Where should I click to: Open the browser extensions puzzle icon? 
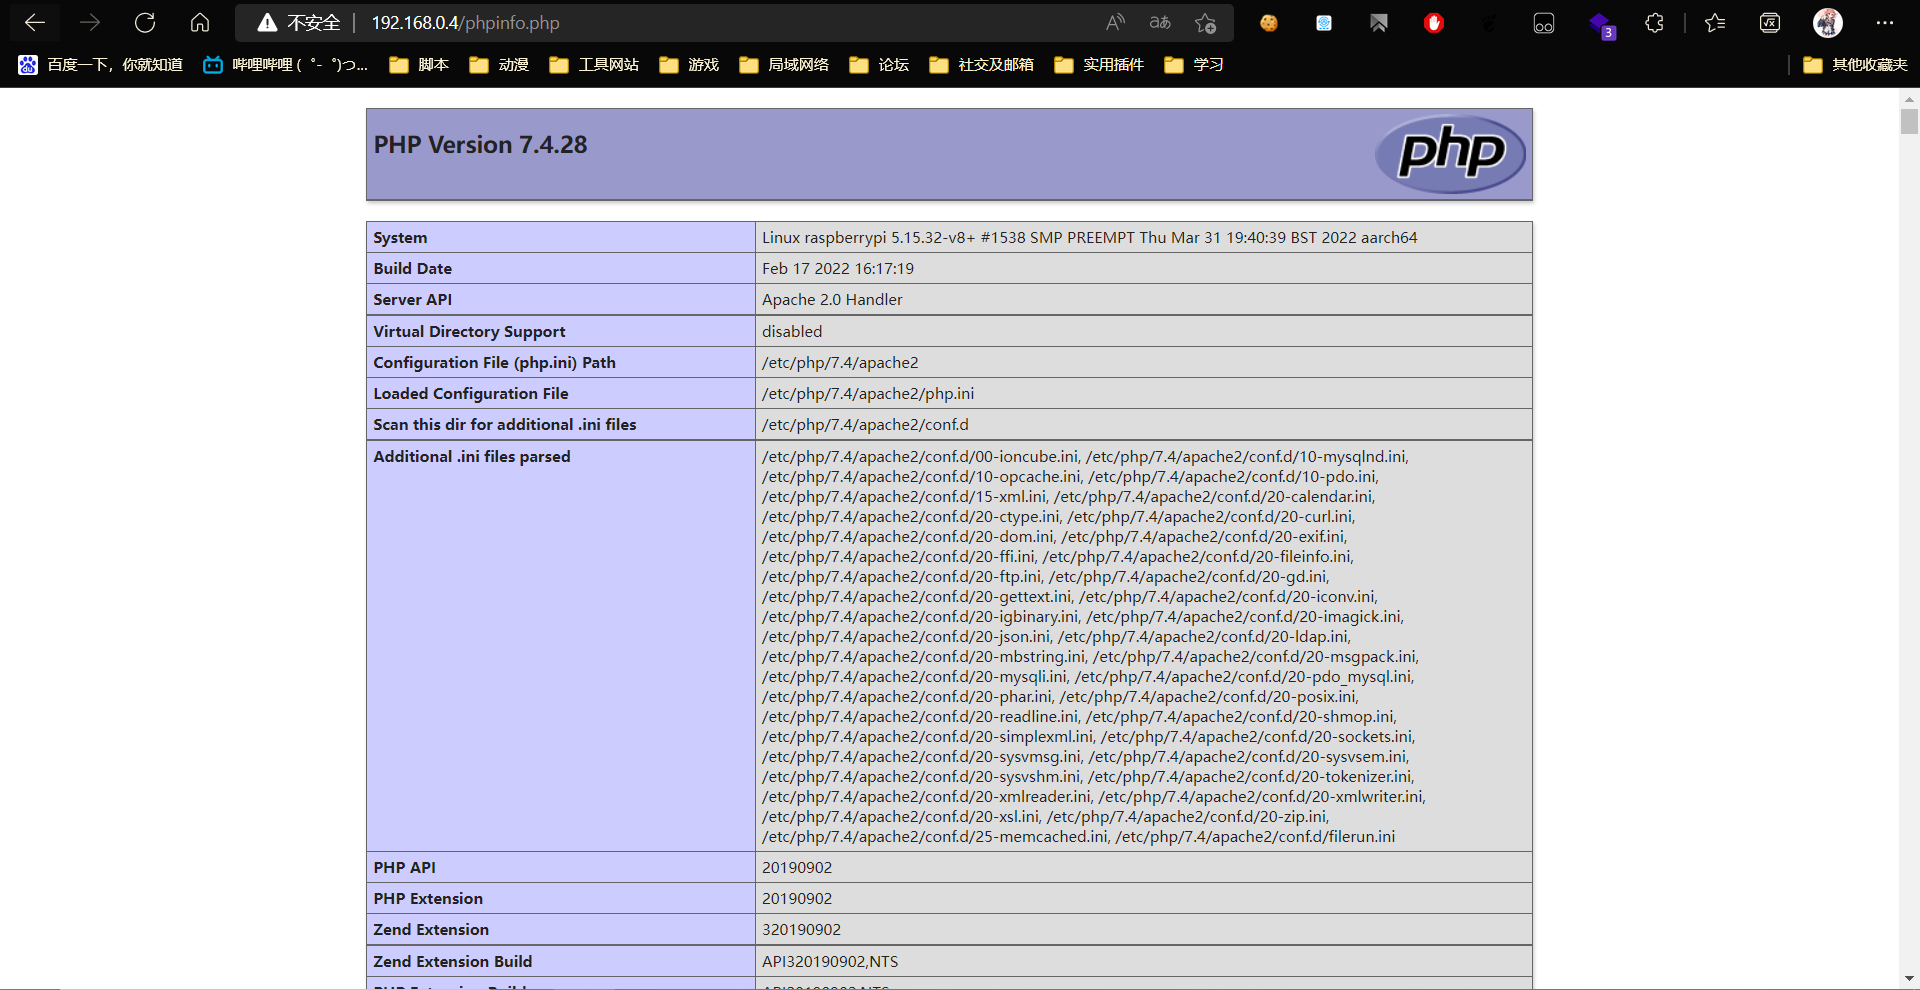click(x=1654, y=23)
